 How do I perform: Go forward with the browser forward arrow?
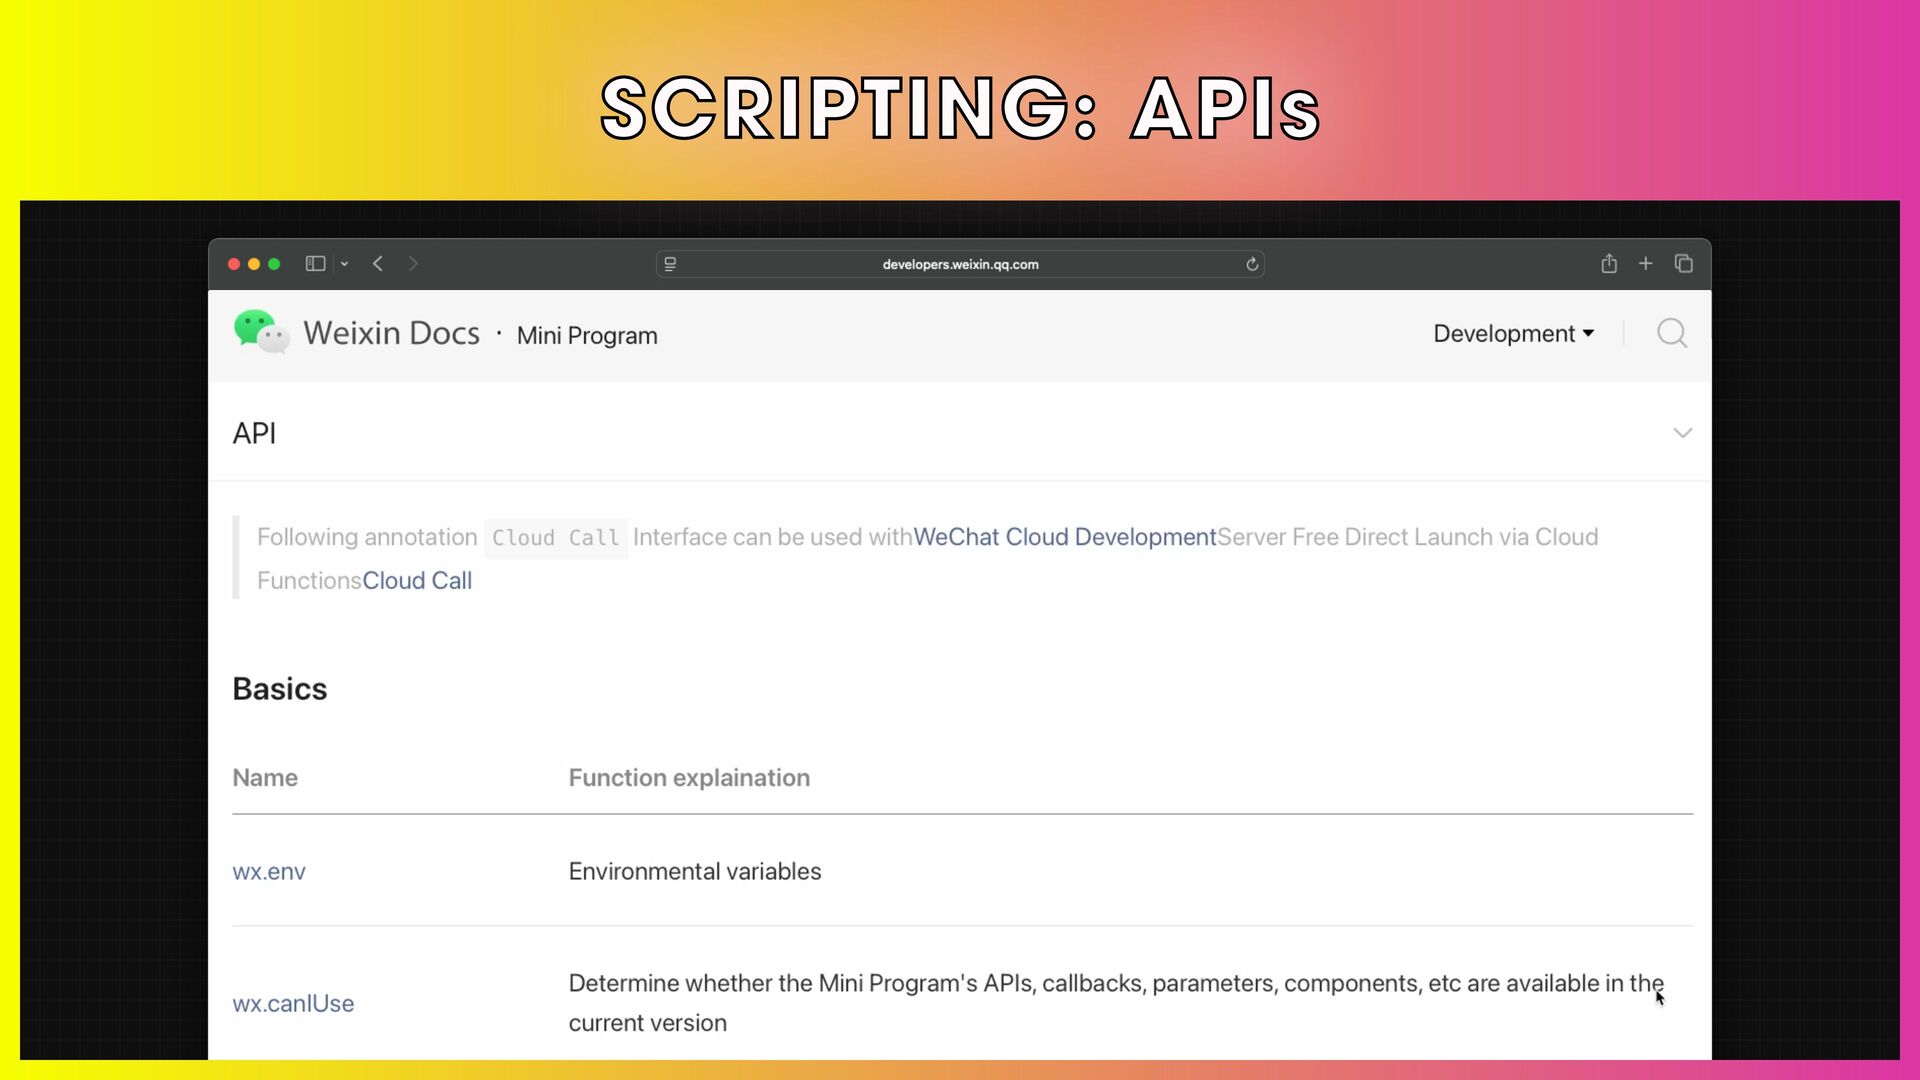[x=413, y=264]
